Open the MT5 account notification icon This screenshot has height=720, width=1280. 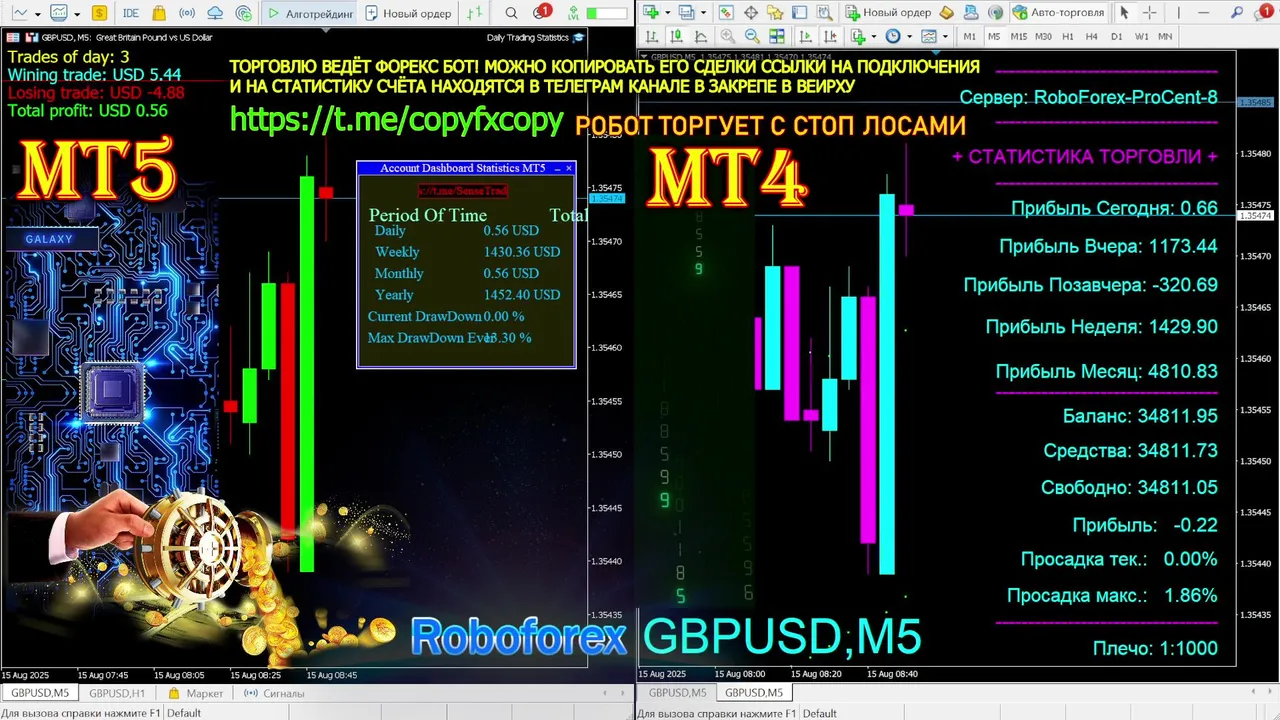(541, 12)
